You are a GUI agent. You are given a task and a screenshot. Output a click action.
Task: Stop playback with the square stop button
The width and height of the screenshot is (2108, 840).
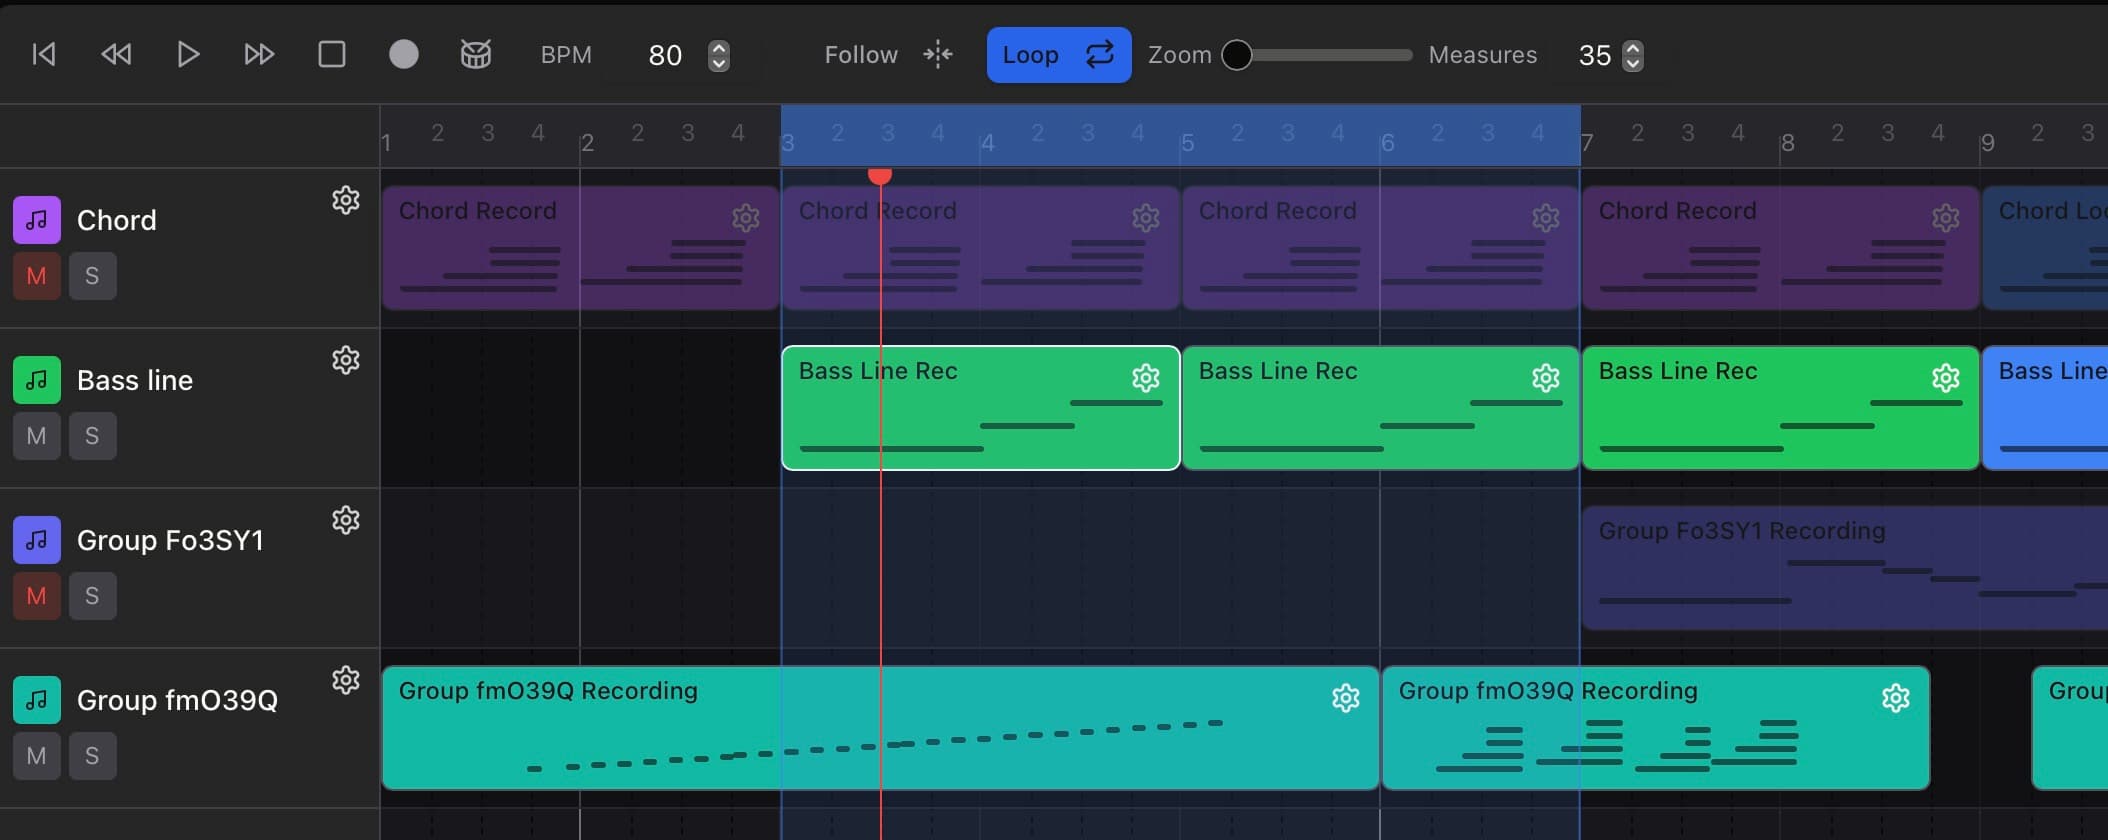(x=332, y=54)
